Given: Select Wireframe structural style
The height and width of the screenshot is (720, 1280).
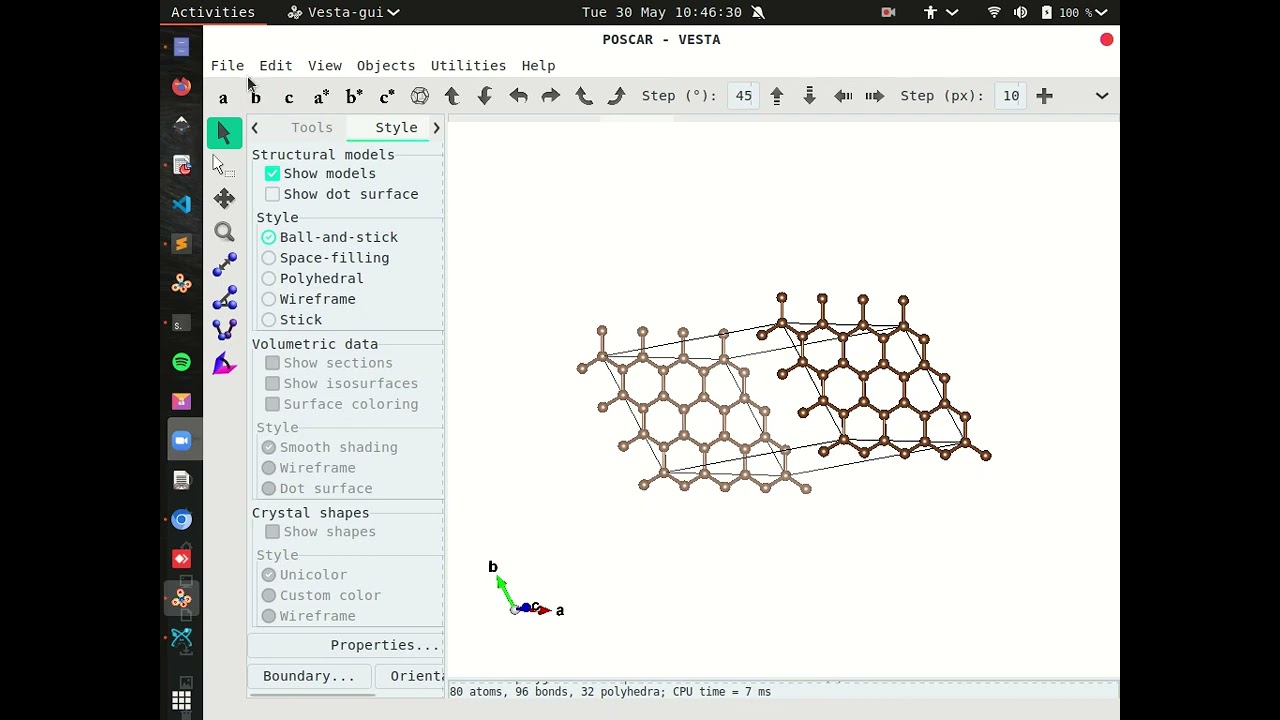Looking at the screenshot, I should click(x=269, y=299).
